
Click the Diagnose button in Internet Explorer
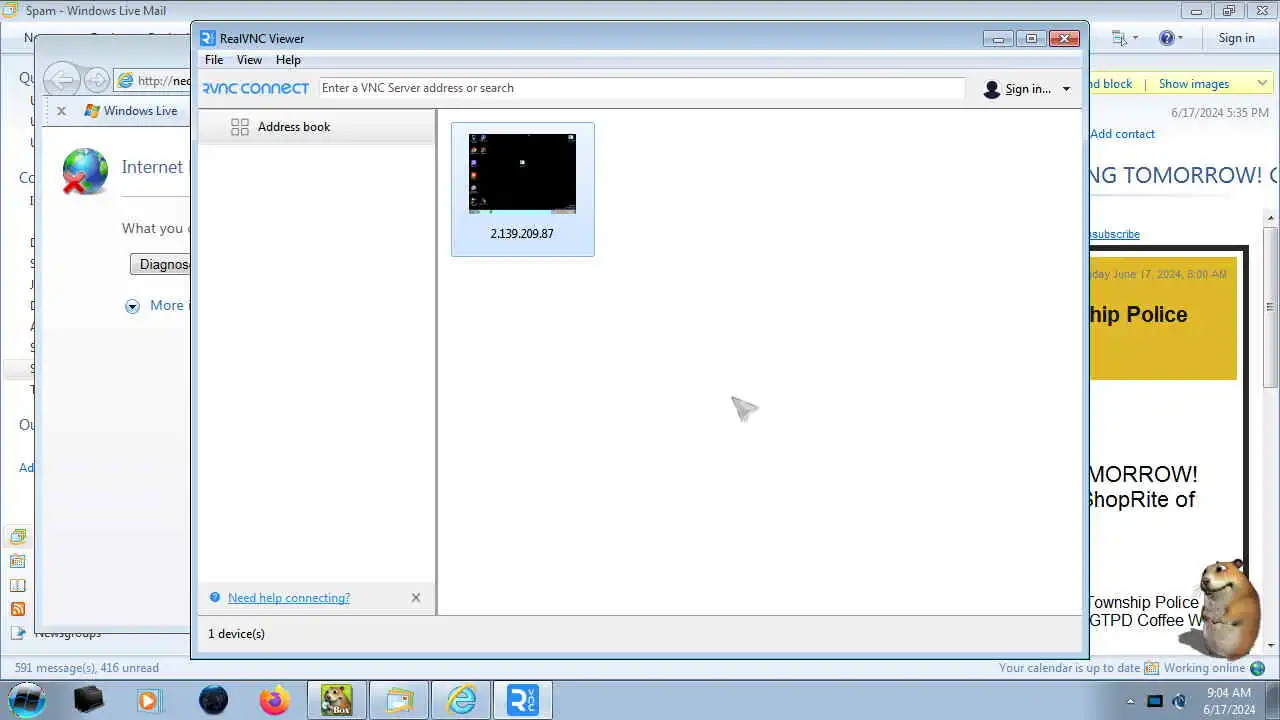(x=160, y=264)
